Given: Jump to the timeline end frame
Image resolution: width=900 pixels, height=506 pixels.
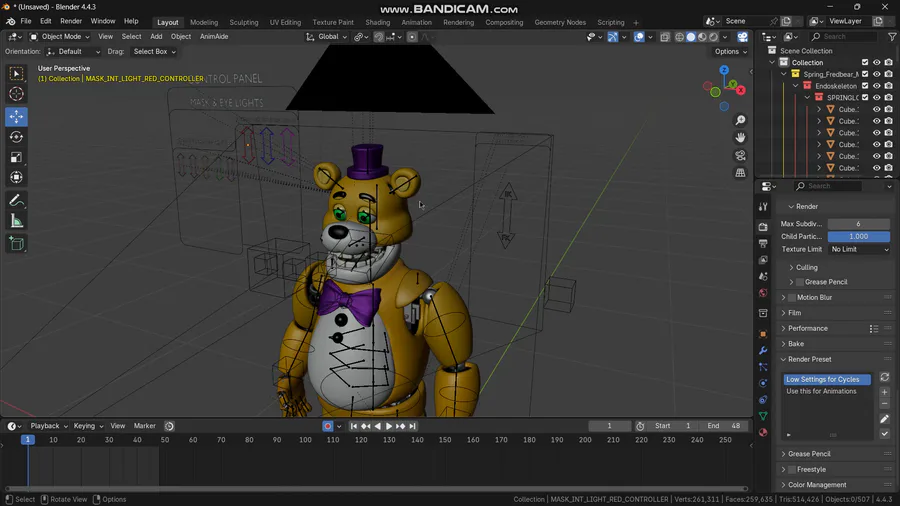Looking at the screenshot, I should pos(413,426).
